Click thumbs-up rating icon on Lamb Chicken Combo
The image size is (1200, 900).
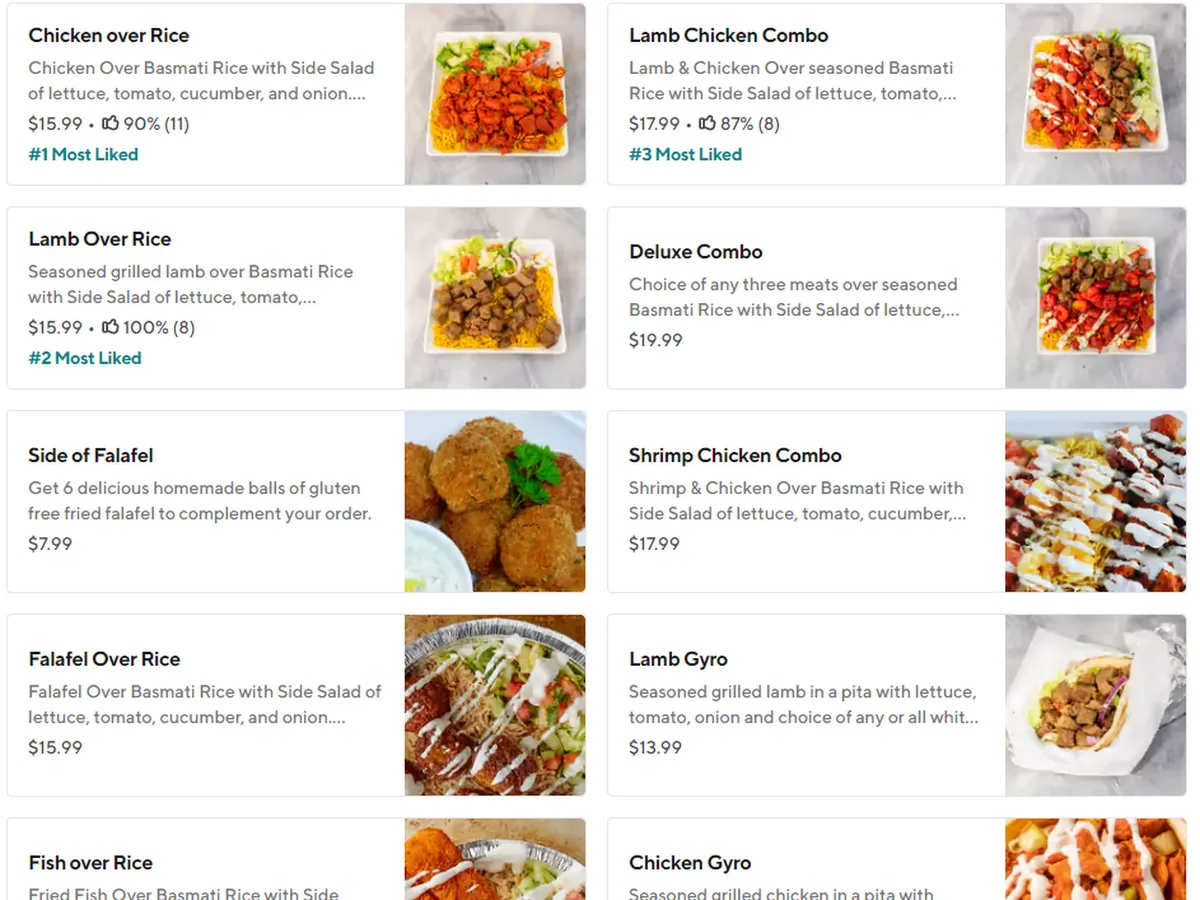(707, 123)
